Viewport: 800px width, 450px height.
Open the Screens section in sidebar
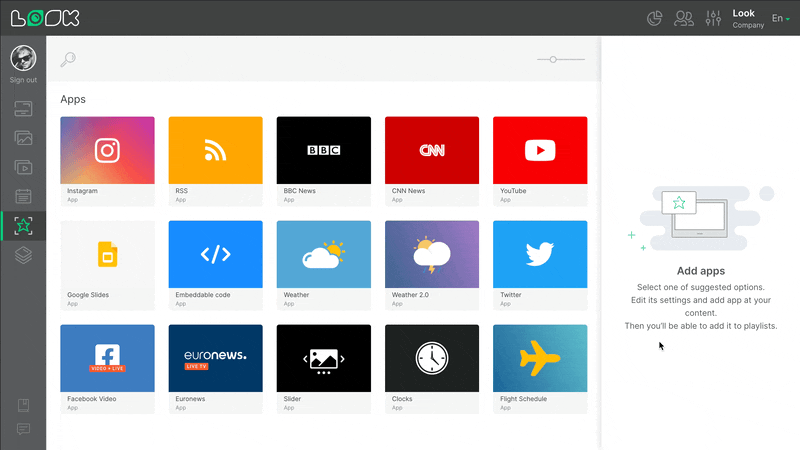pos(23,108)
